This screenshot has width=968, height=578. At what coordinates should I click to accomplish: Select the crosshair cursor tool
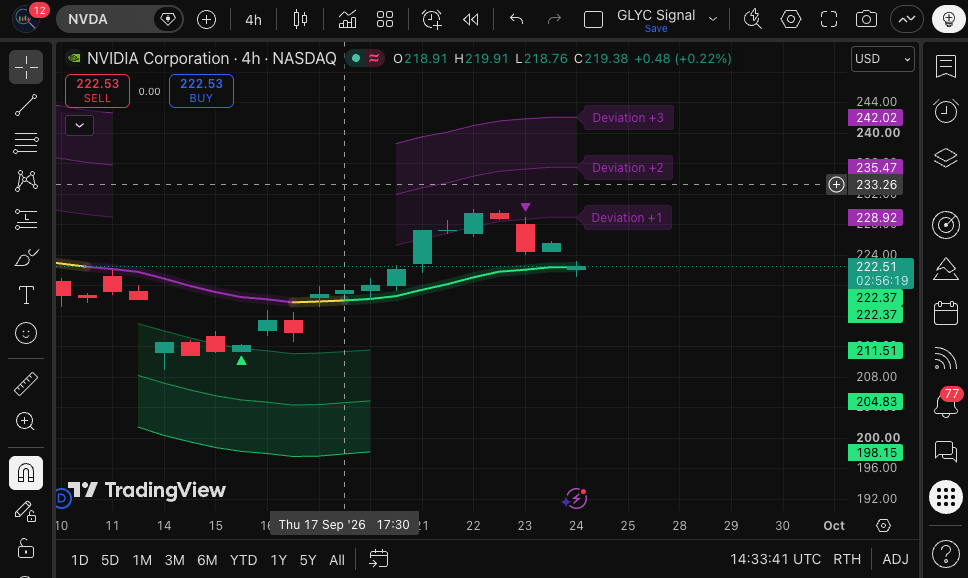(26, 67)
